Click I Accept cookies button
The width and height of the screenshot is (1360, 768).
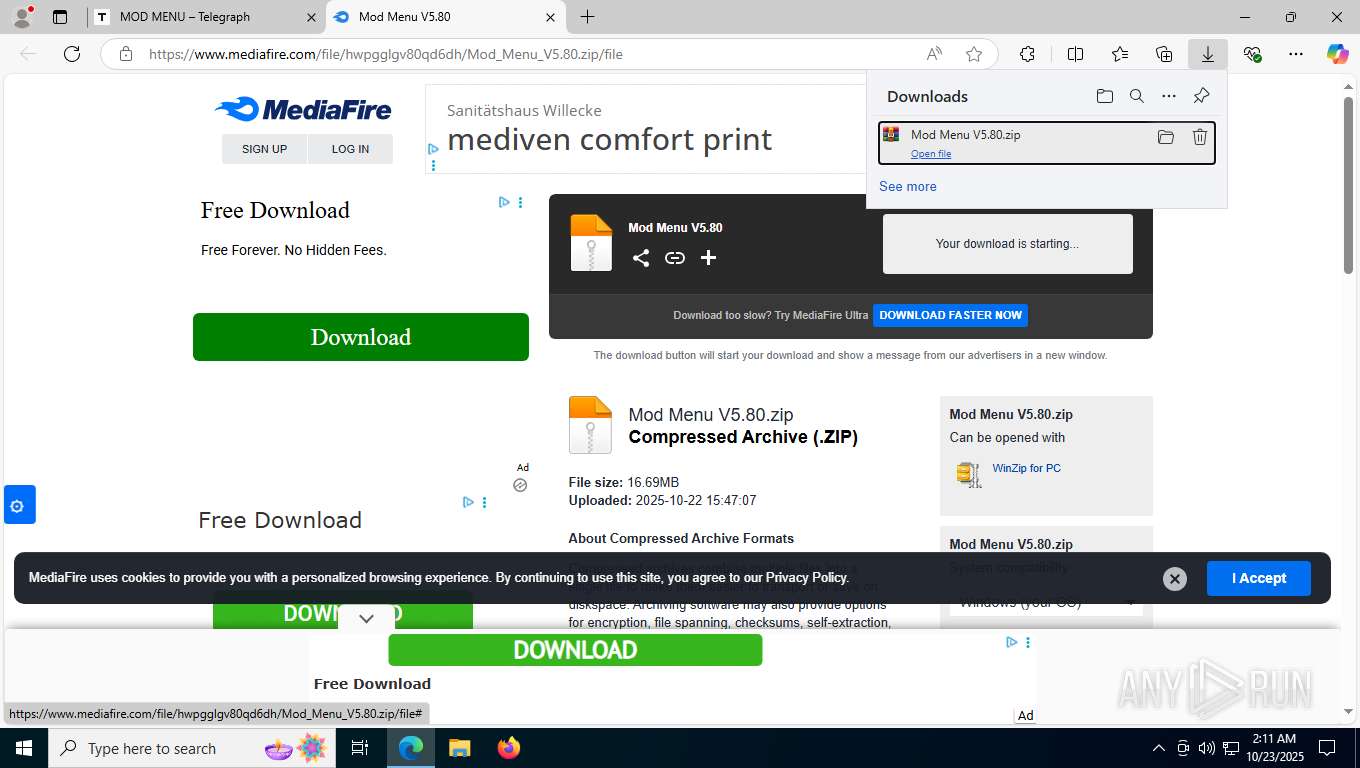[x=1259, y=578]
